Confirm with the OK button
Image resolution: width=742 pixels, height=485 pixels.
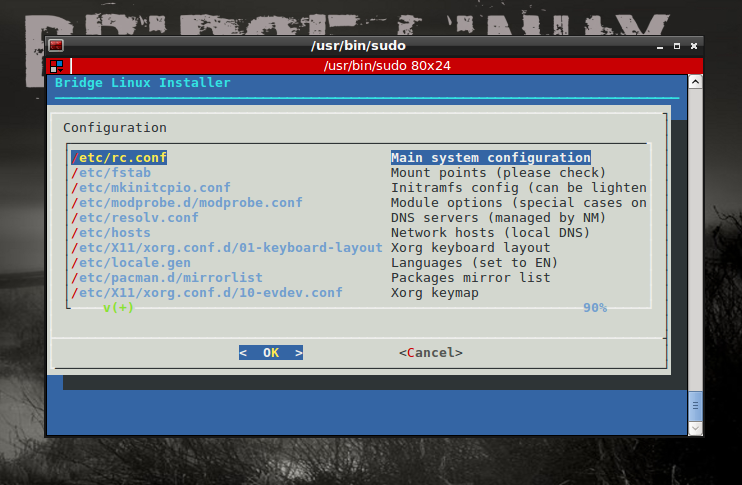pyautogui.click(x=271, y=353)
